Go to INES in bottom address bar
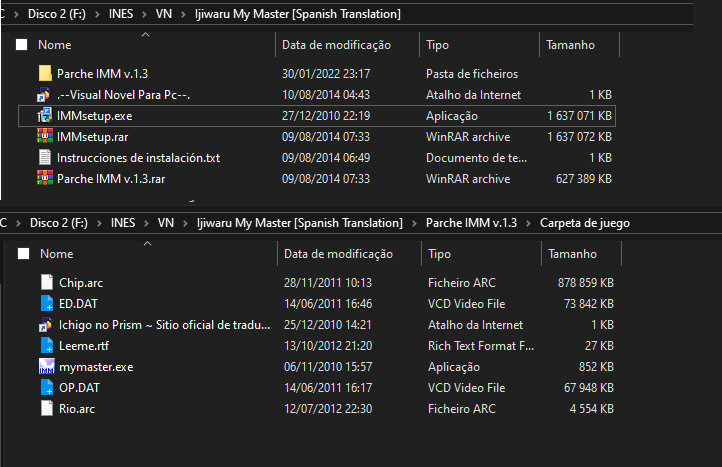This screenshot has height=467, width=722. (123, 223)
